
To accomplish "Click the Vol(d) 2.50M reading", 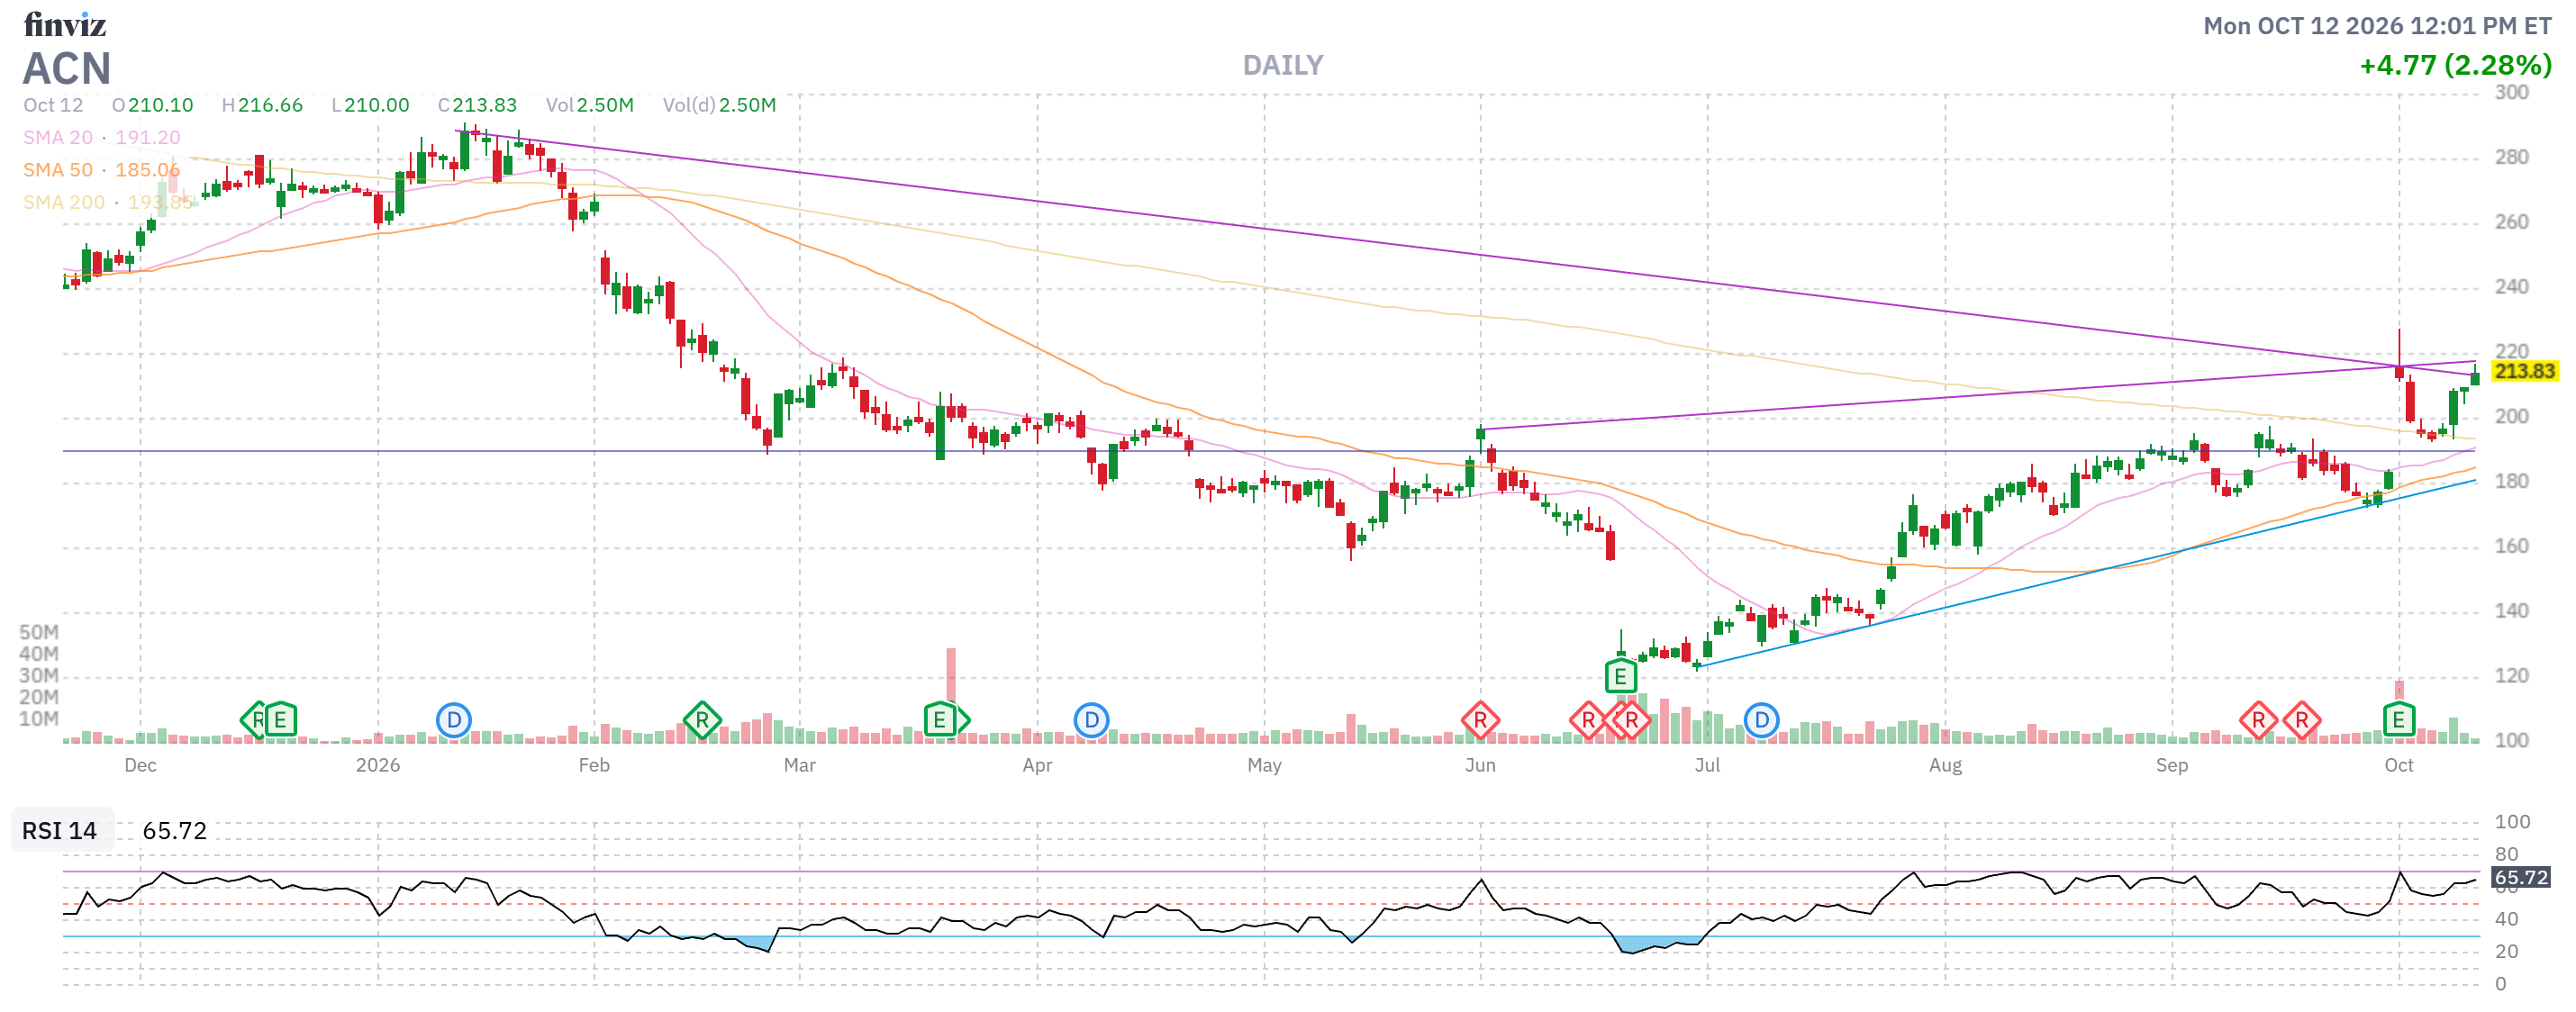I will 719,105.
